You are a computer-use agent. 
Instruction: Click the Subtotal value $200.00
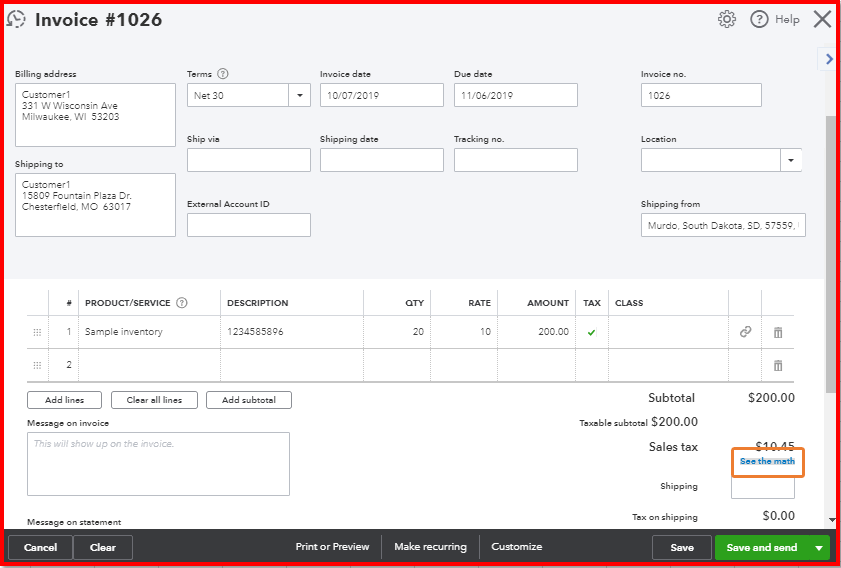click(771, 398)
